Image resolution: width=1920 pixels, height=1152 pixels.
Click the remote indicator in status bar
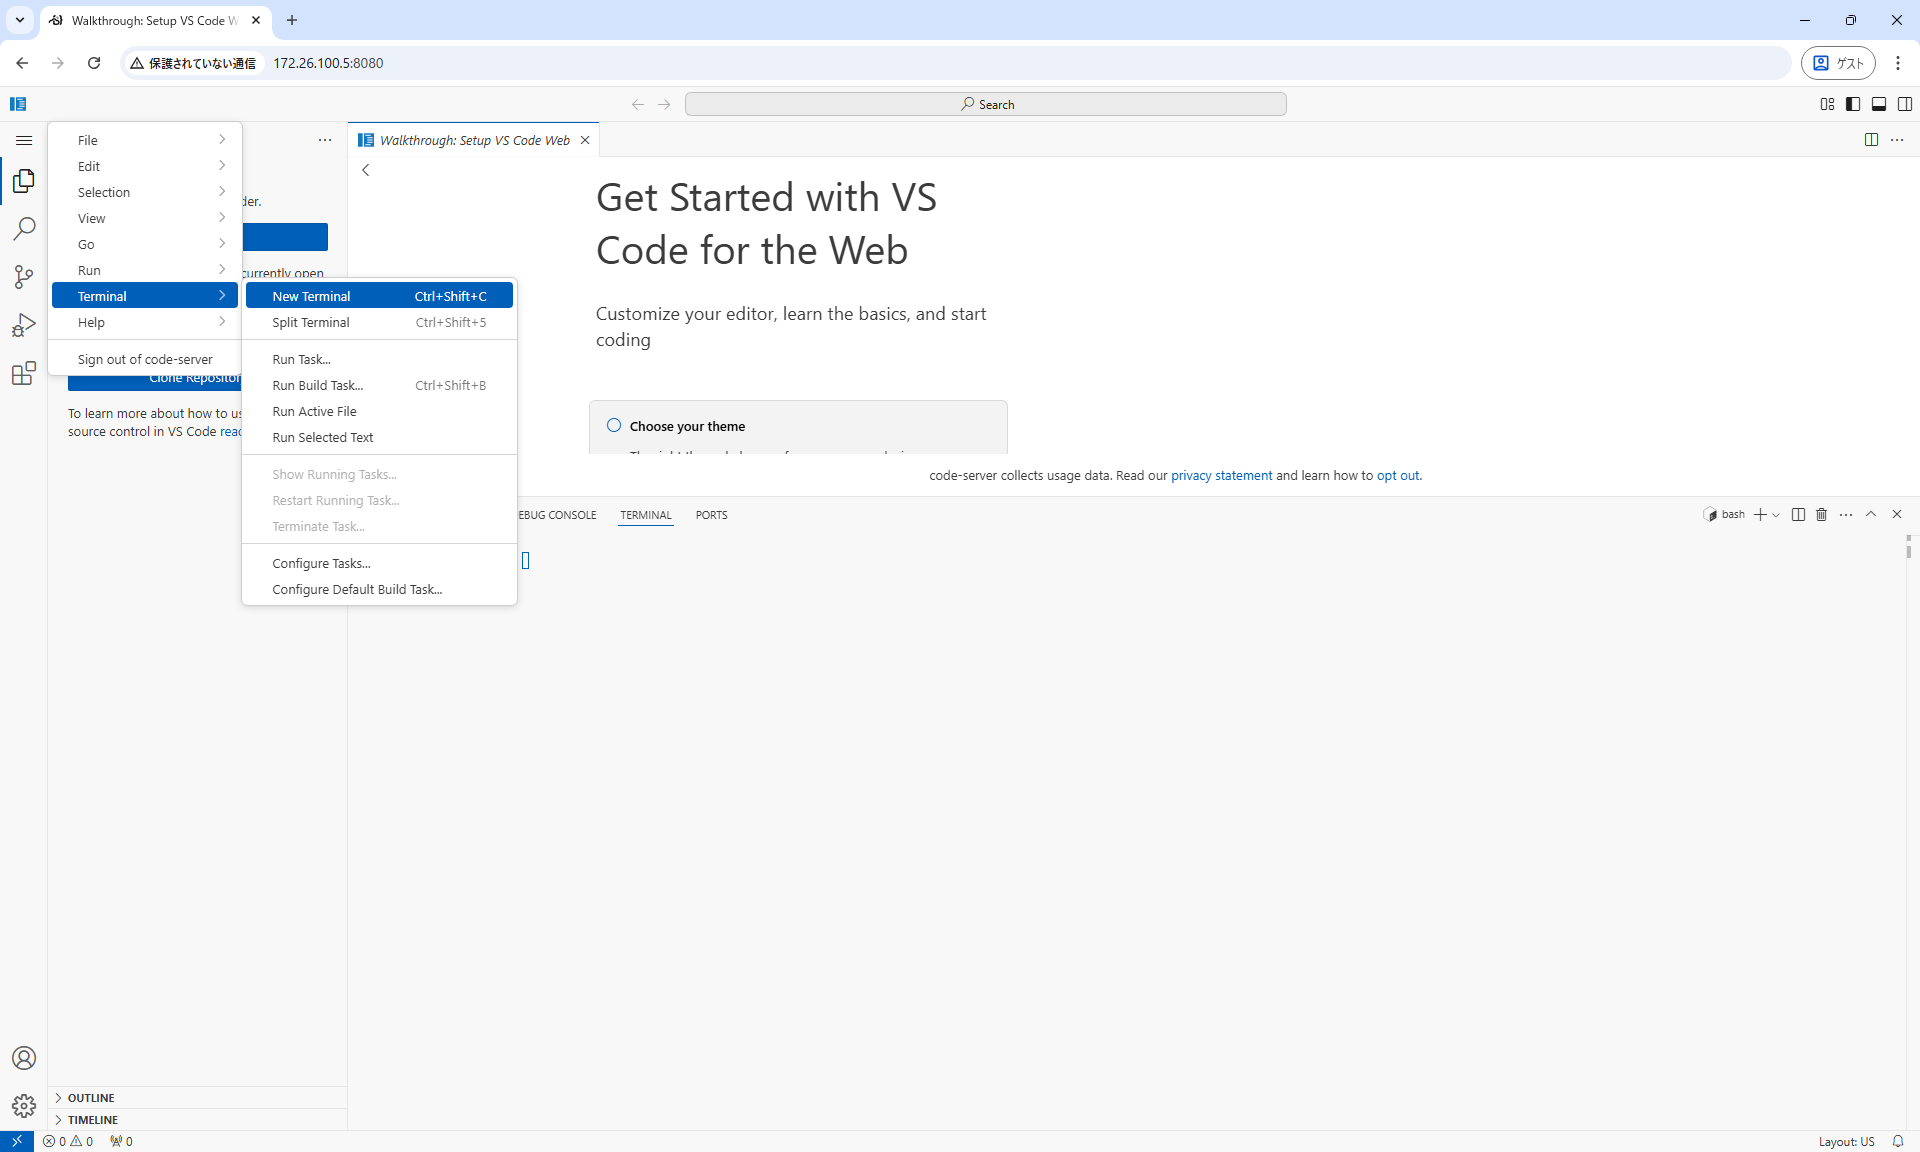pyautogui.click(x=17, y=1141)
